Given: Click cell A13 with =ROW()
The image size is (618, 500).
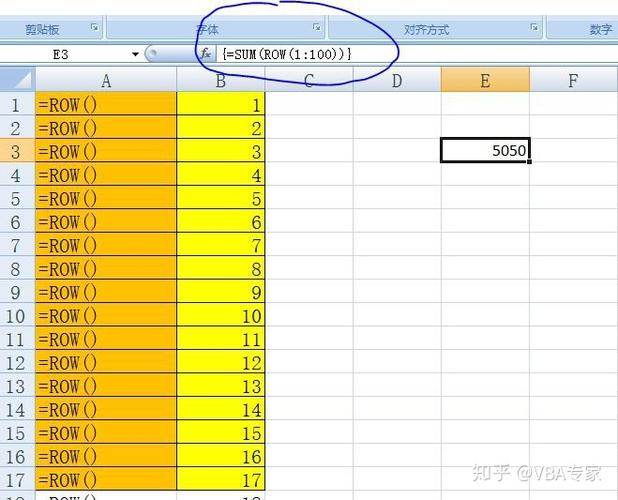Looking at the screenshot, I should coord(106,385).
